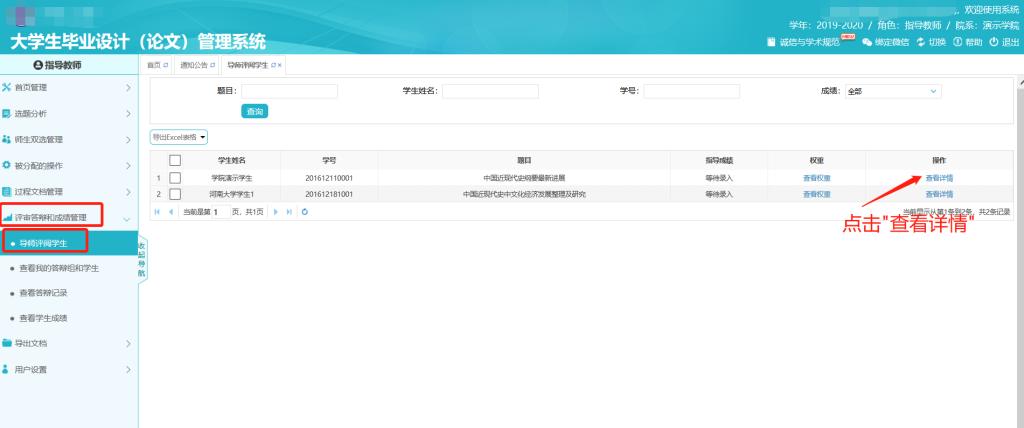This screenshot has width=1024, height=428.
Task: Tick the checkbox for 河南大学学生1 row
Action: pyautogui.click(x=175, y=194)
